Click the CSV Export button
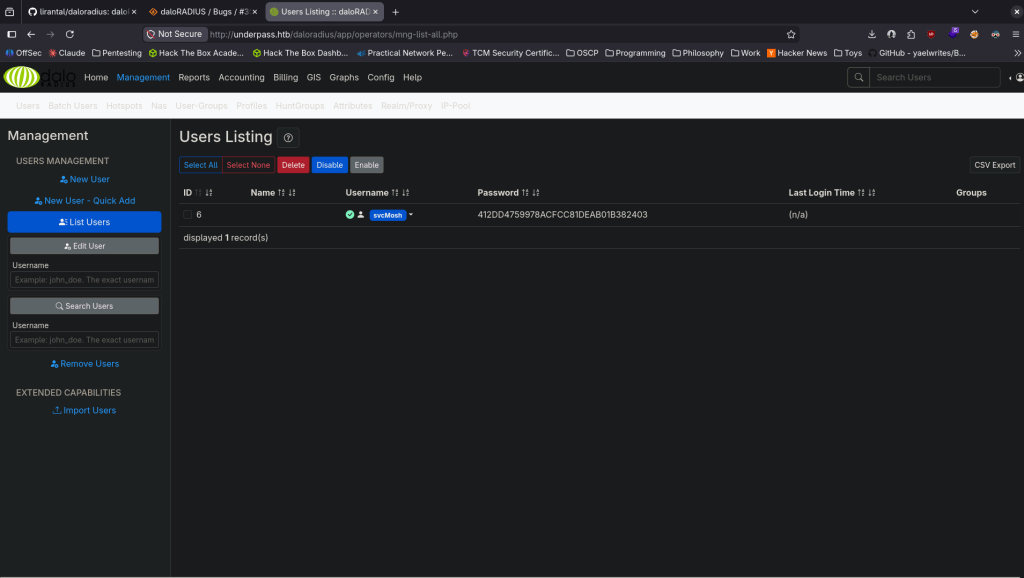The width and height of the screenshot is (1024, 578). pyautogui.click(x=994, y=165)
